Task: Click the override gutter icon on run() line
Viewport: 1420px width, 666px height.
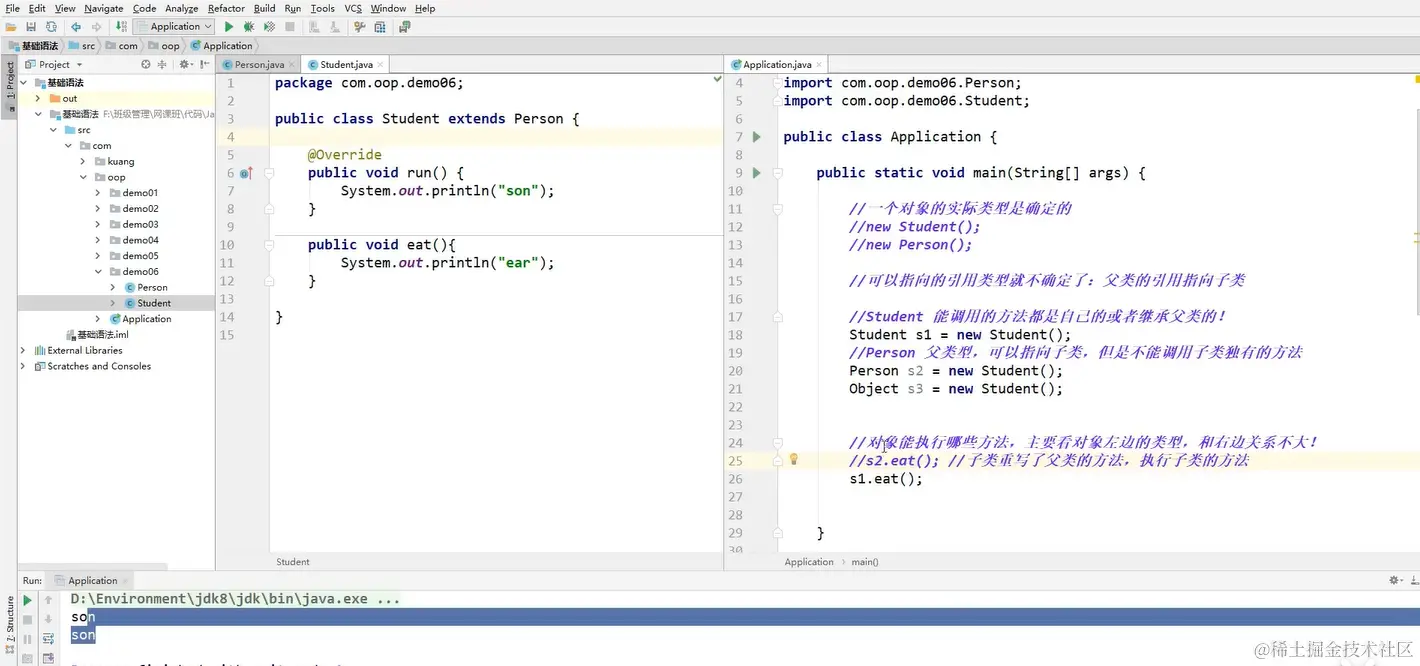Action: tap(247, 173)
